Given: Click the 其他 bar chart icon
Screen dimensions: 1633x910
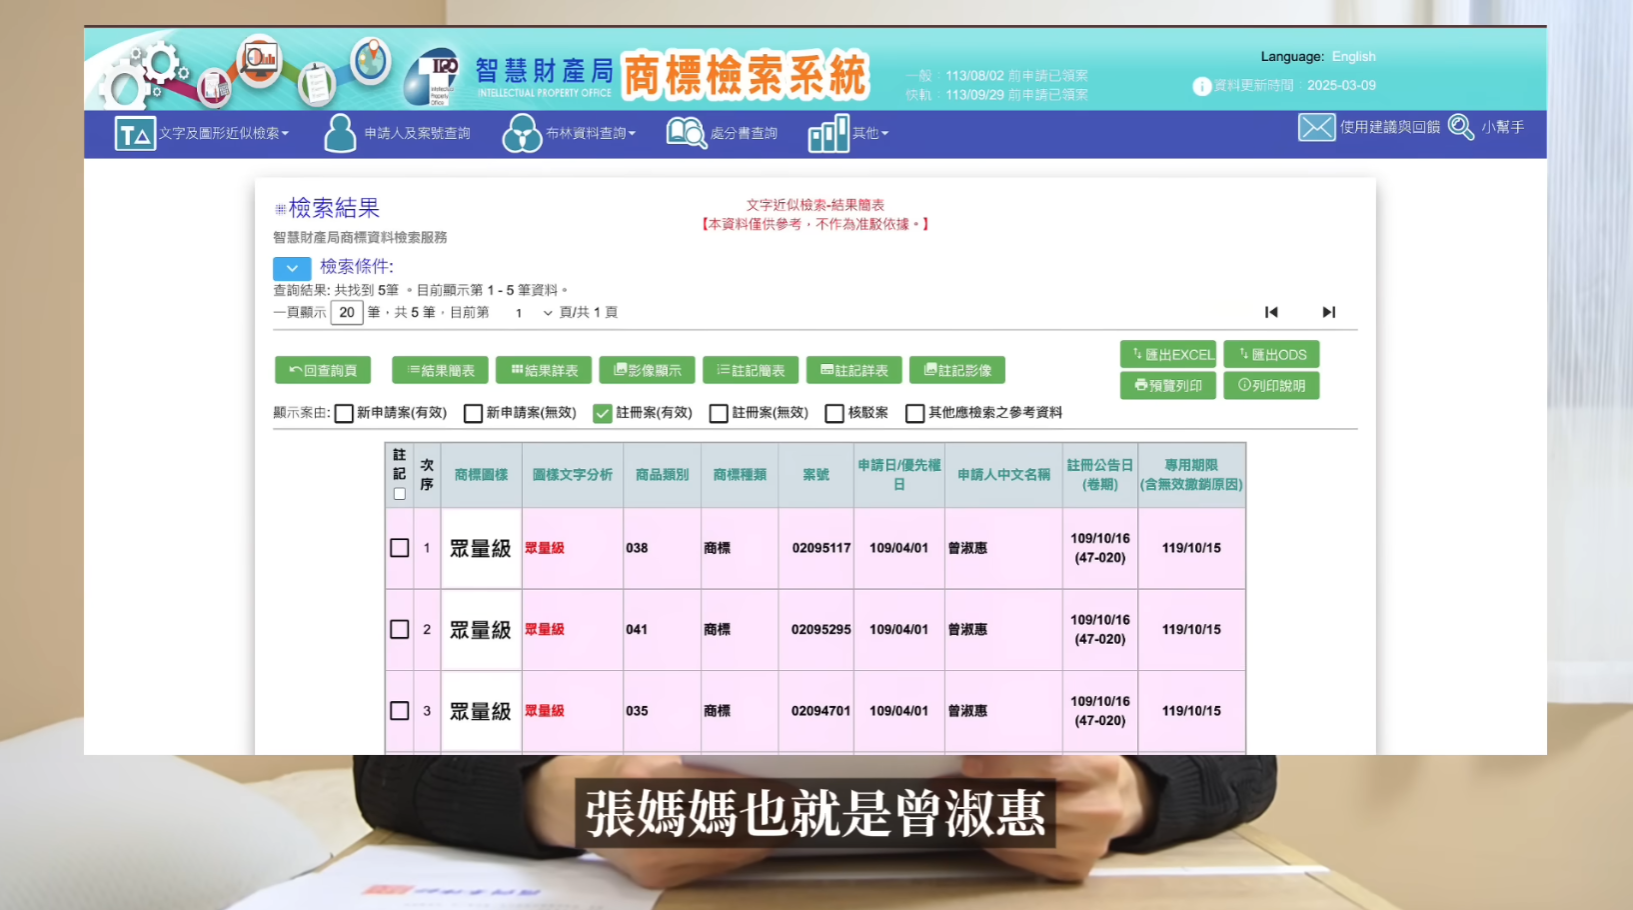Looking at the screenshot, I should (828, 133).
